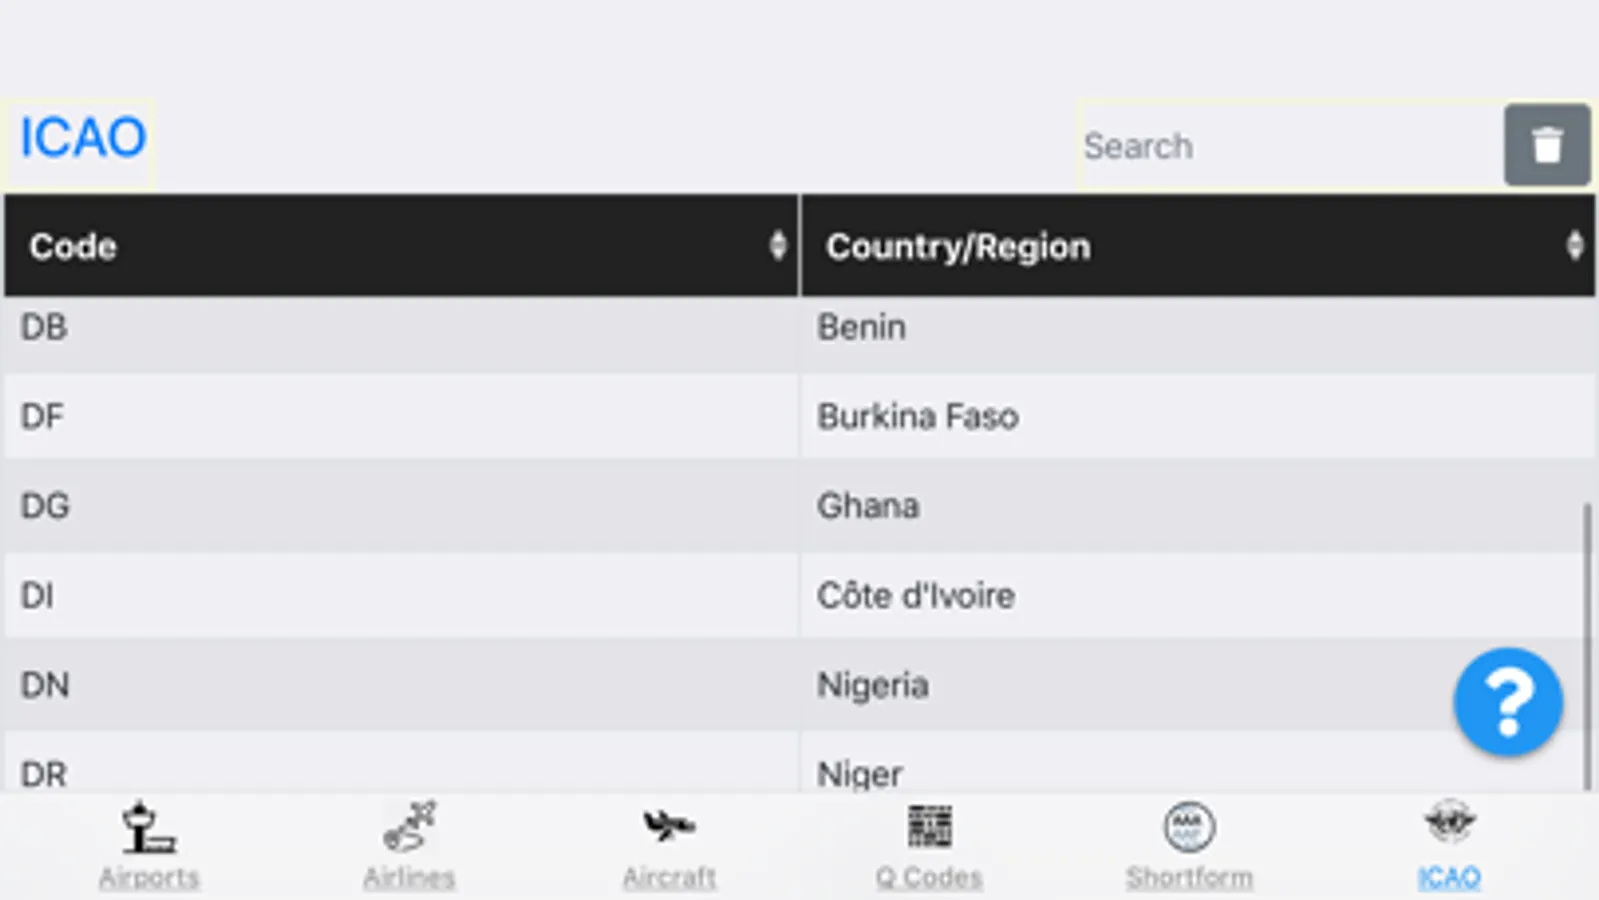Click the Country/Region header text

pyautogui.click(x=957, y=246)
